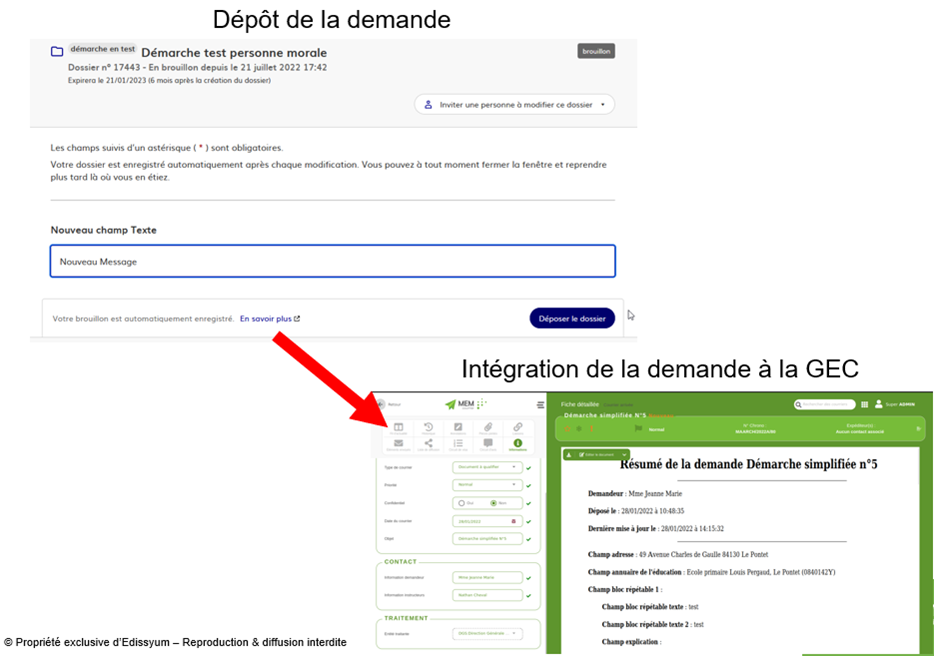Switch to the Fiche détaillée tab

point(578,404)
